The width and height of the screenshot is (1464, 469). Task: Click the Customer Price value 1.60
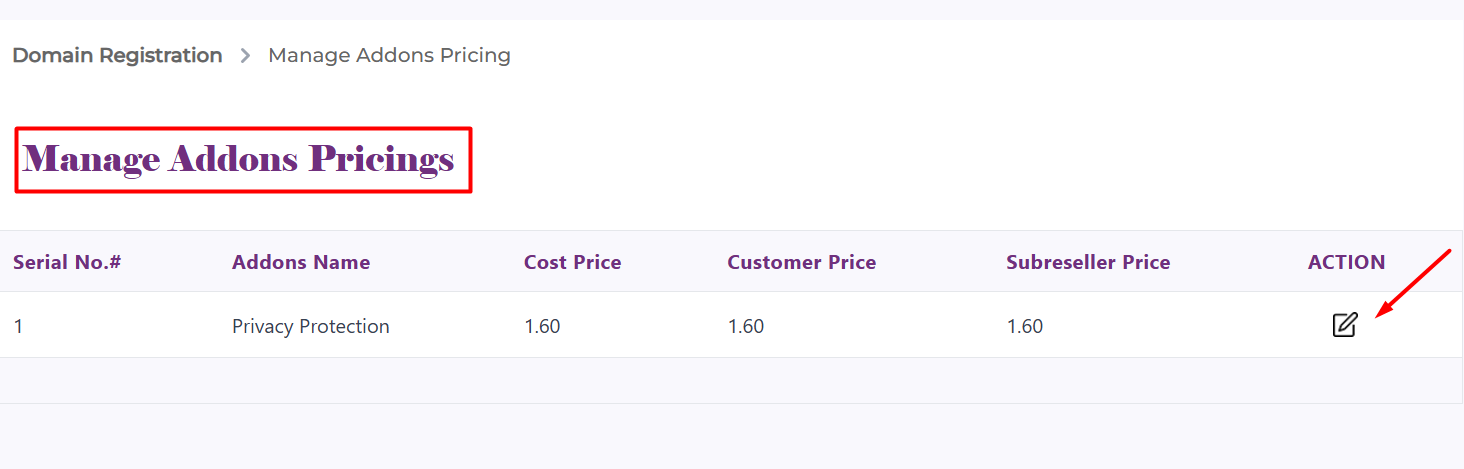coord(745,326)
